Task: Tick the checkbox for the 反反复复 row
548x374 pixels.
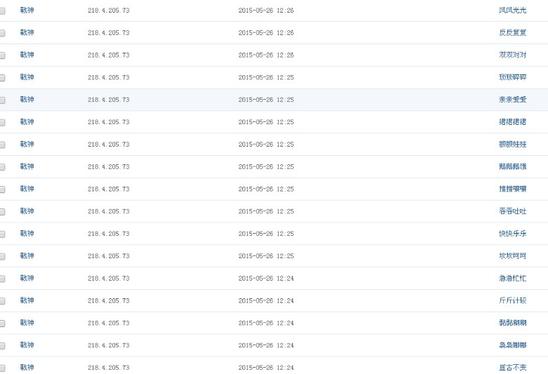Action: (x=2, y=33)
